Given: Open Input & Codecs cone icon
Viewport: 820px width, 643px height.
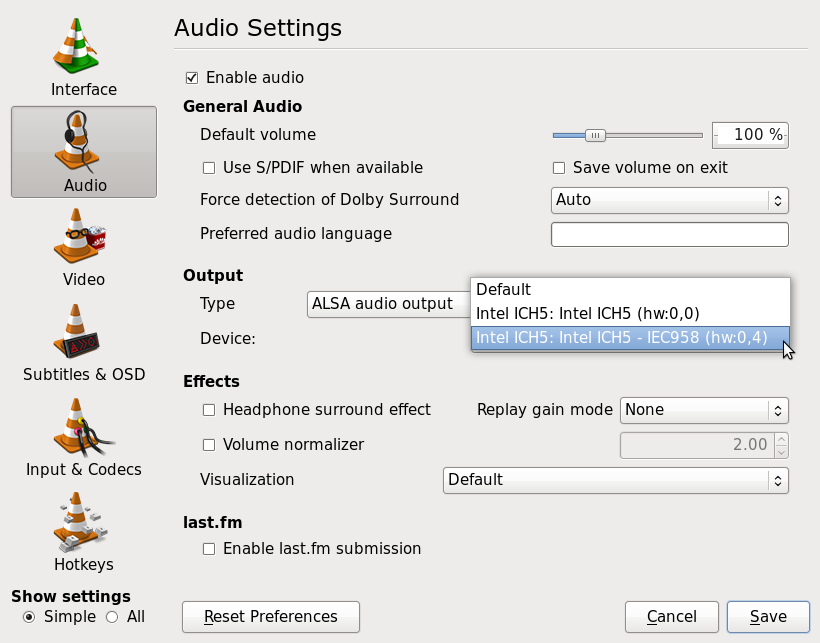Looking at the screenshot, I should [81, 427].
